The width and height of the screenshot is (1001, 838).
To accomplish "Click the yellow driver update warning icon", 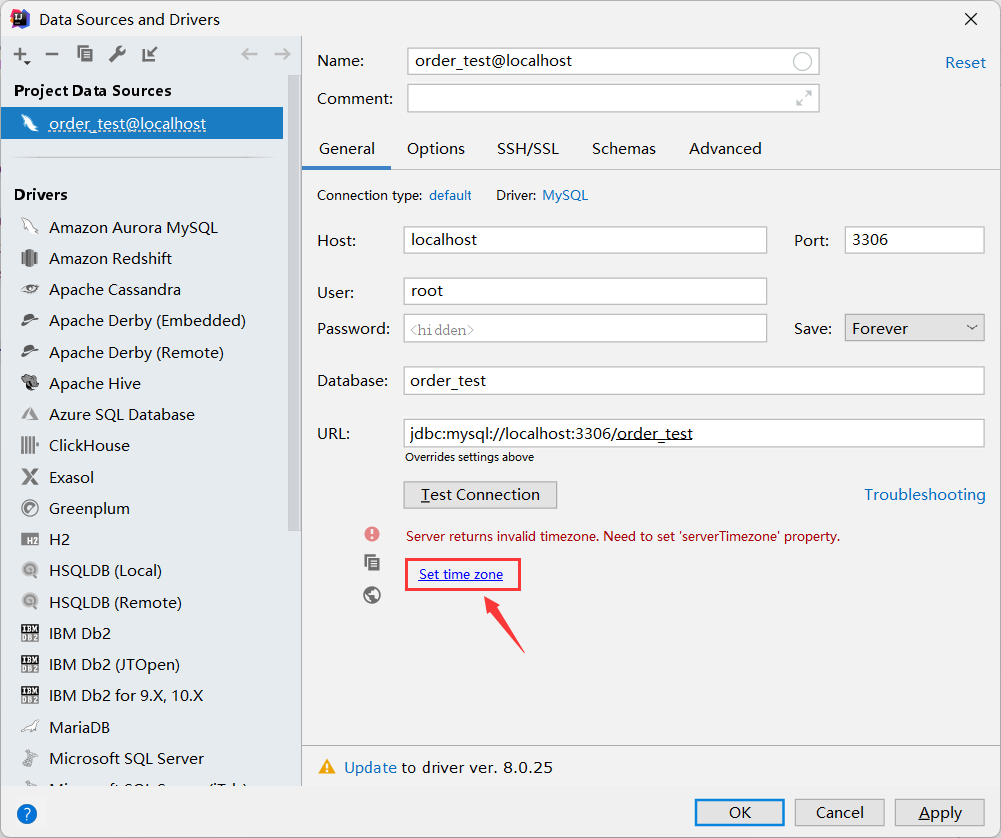I will coord(327,767).
